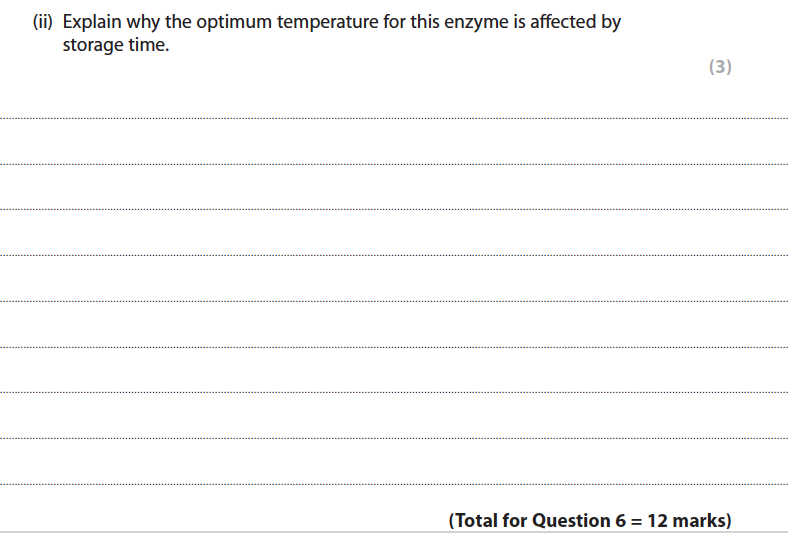Viewport: 788px width, 554px height.
Task: Click the (ii) question part label
Action: tap(44, 22)
